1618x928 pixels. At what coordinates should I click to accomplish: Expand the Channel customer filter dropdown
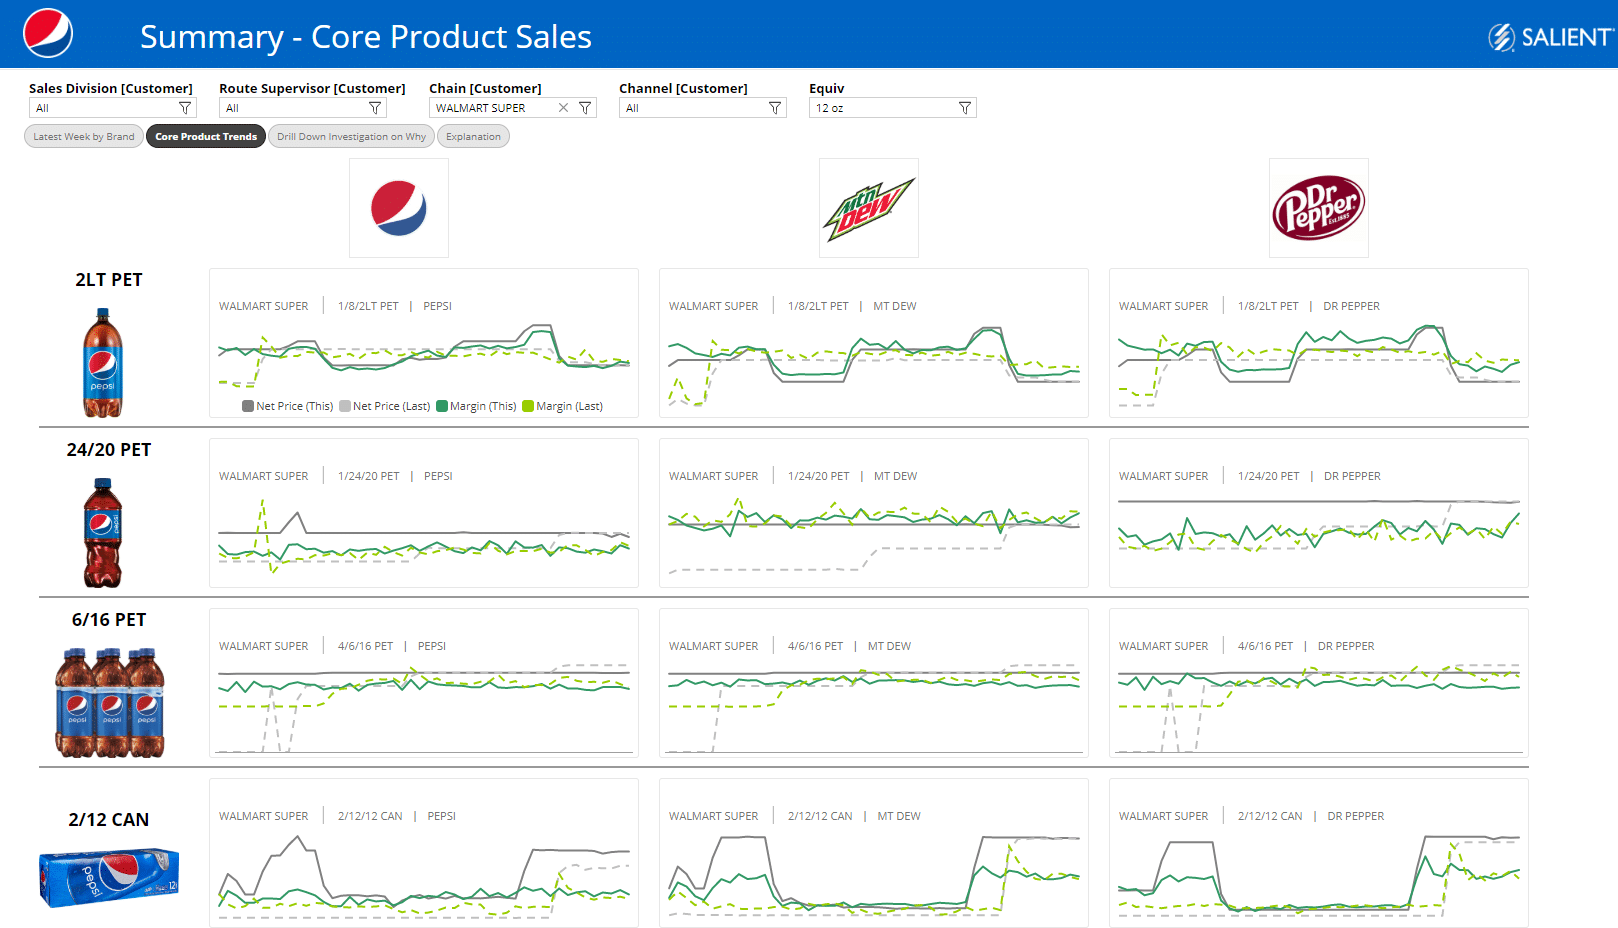(x=775, y=108)
